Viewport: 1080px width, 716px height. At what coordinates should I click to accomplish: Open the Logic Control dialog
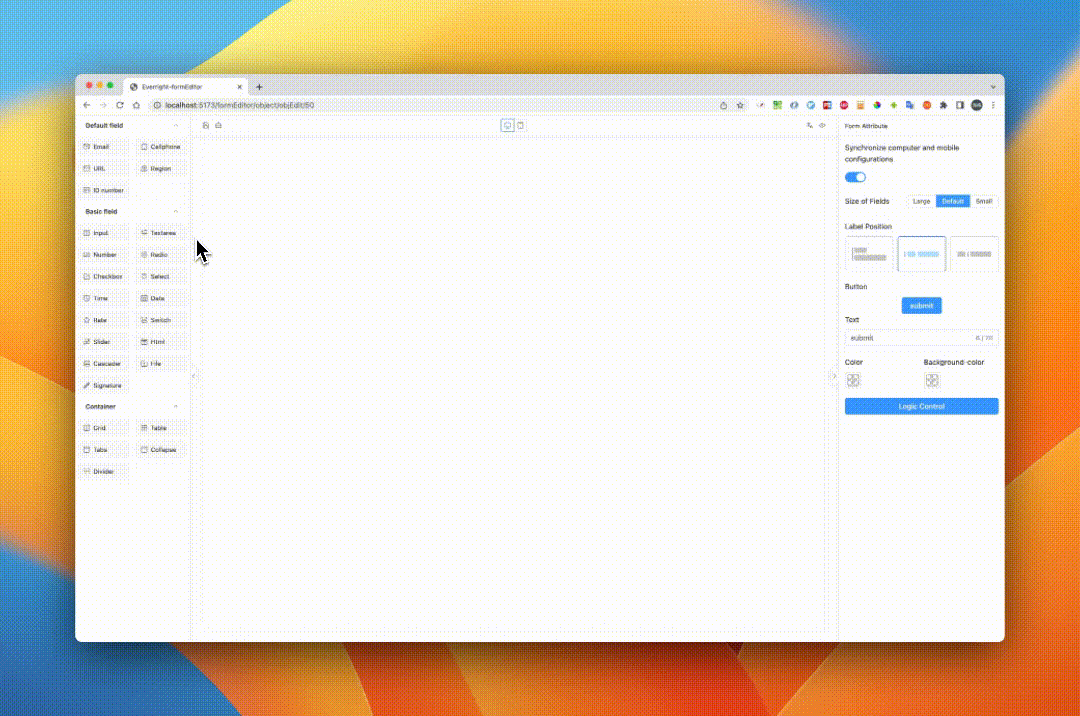click(922, 406)
